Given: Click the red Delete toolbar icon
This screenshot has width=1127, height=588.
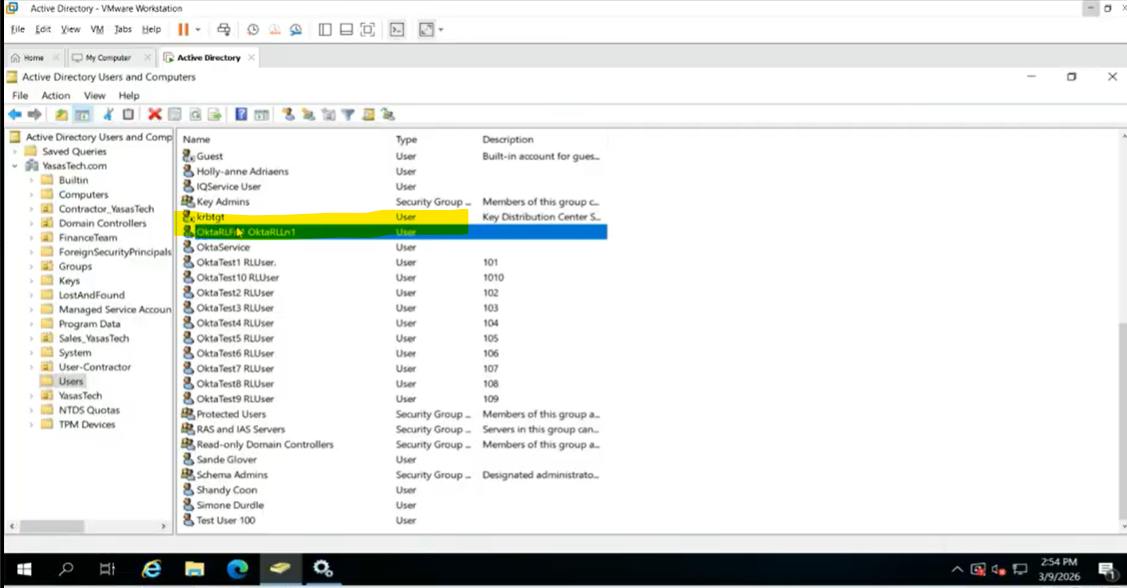Looking at the screenshot, I should pyautogui.click(x=154, y=115).
